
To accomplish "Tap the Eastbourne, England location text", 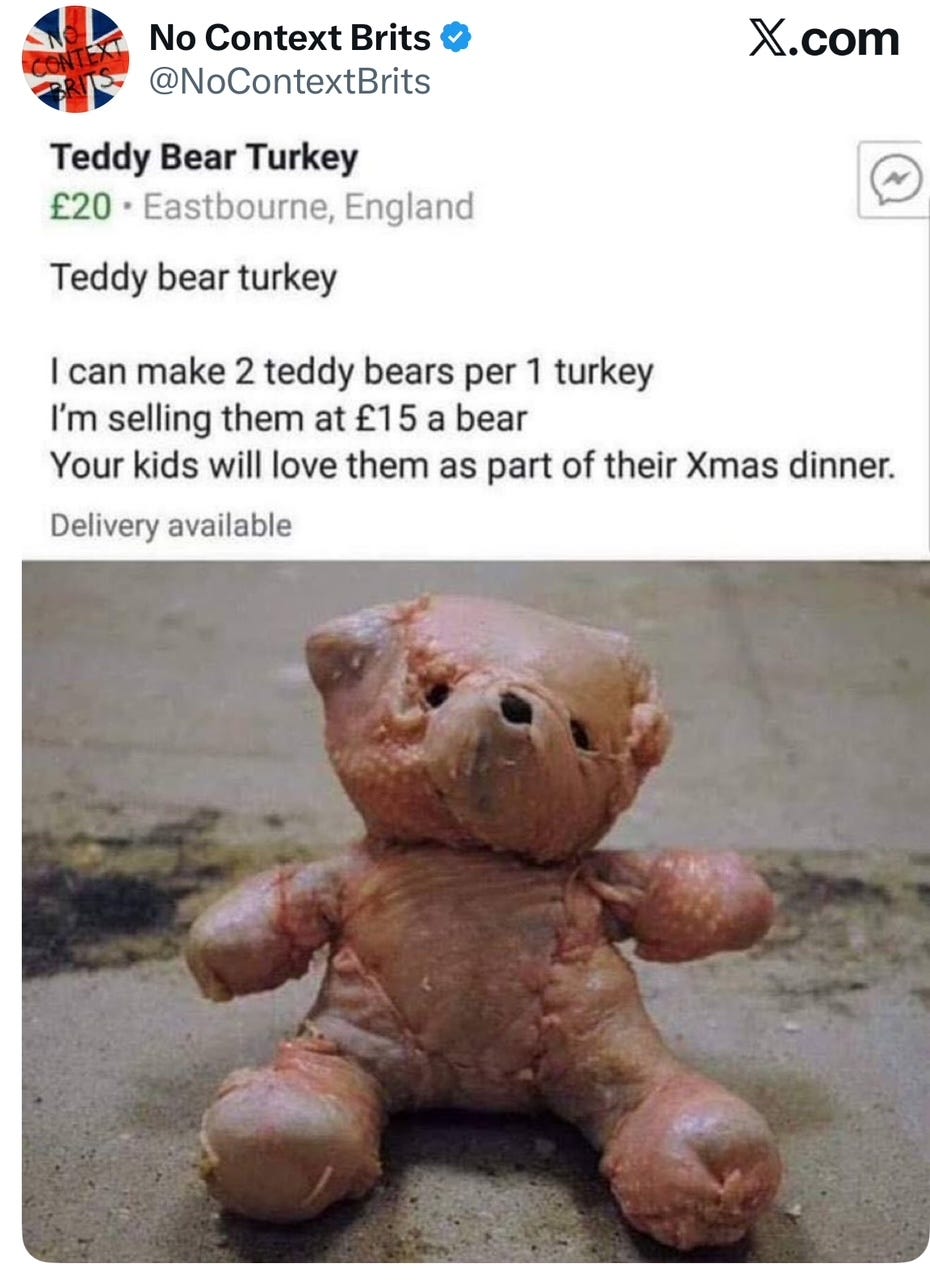I will point(309,208).
